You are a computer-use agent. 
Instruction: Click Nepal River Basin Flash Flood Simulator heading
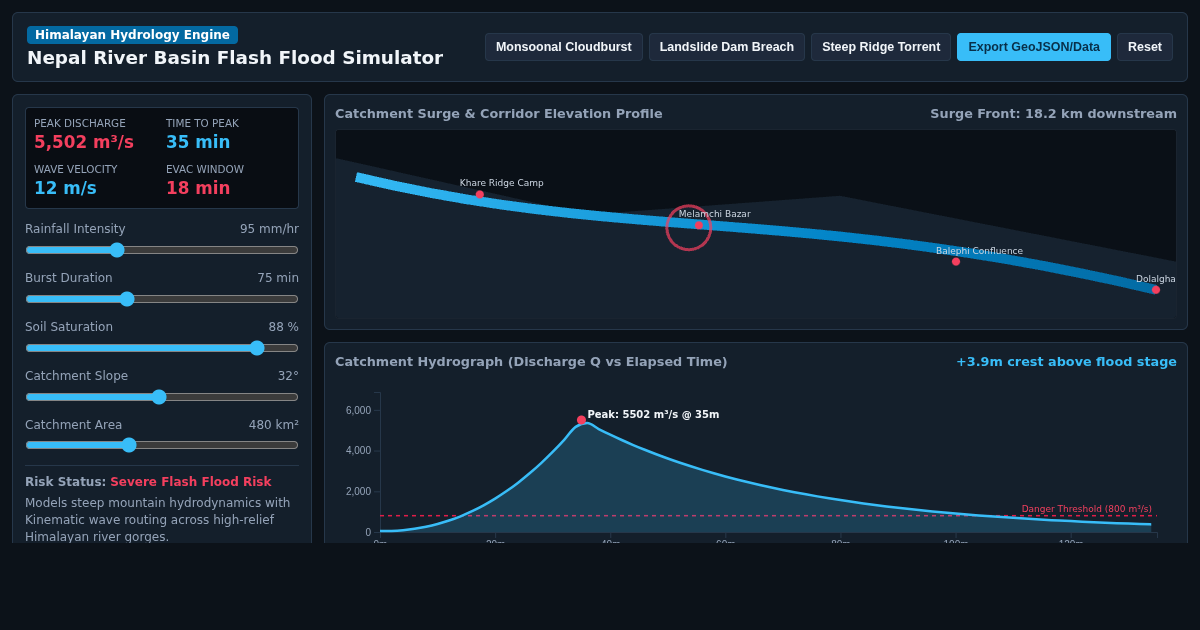235,58
